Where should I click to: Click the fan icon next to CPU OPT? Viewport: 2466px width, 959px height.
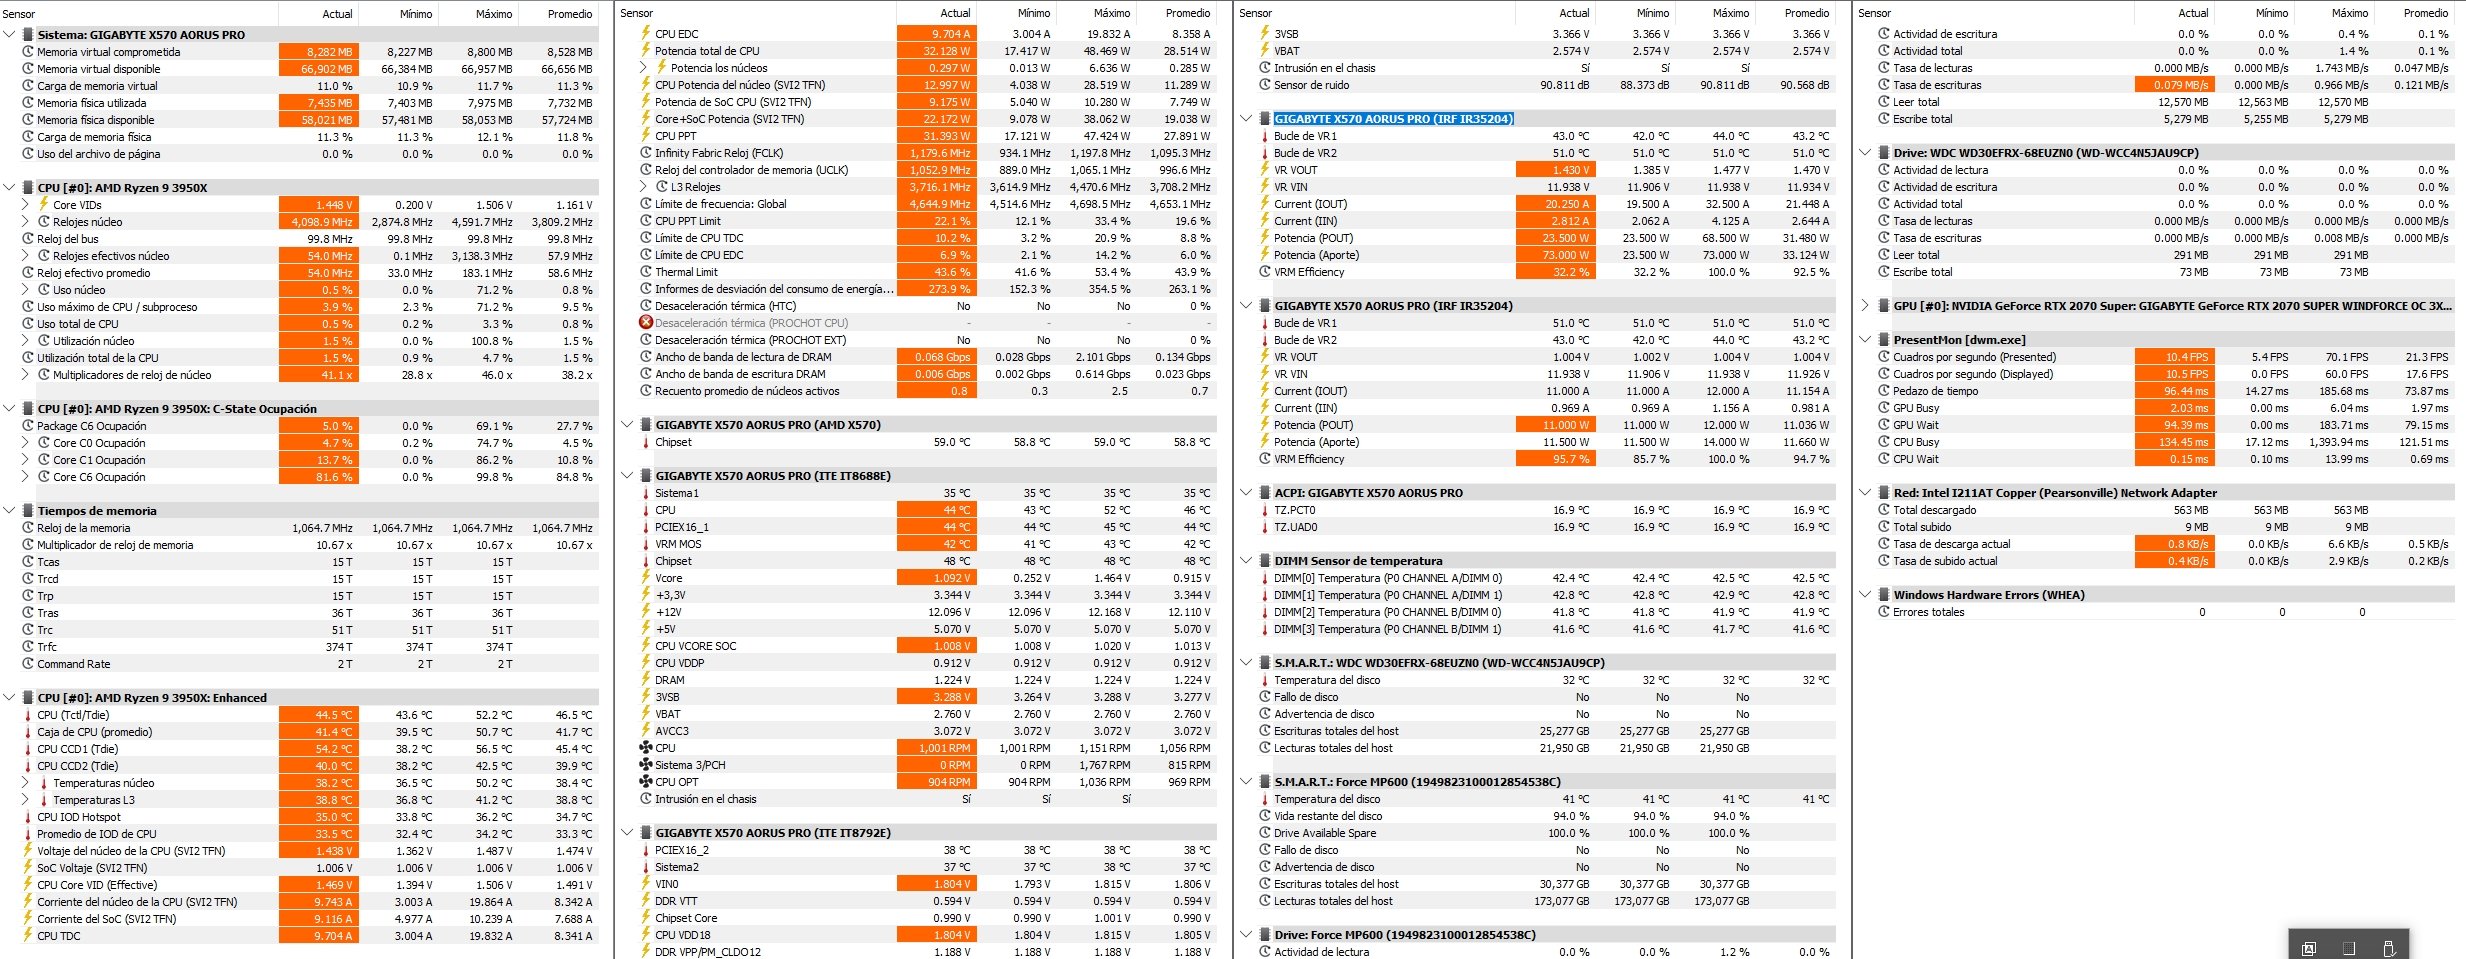pos(646,782)
